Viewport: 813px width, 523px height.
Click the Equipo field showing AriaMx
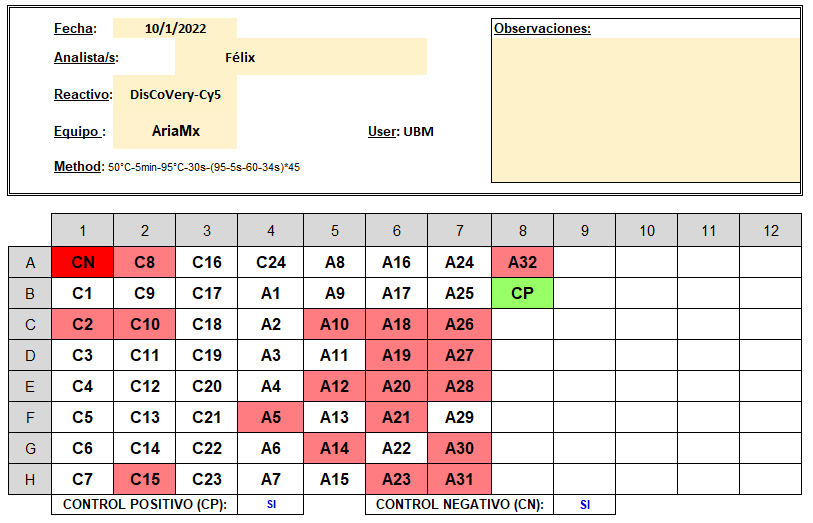tap(175, 131)
